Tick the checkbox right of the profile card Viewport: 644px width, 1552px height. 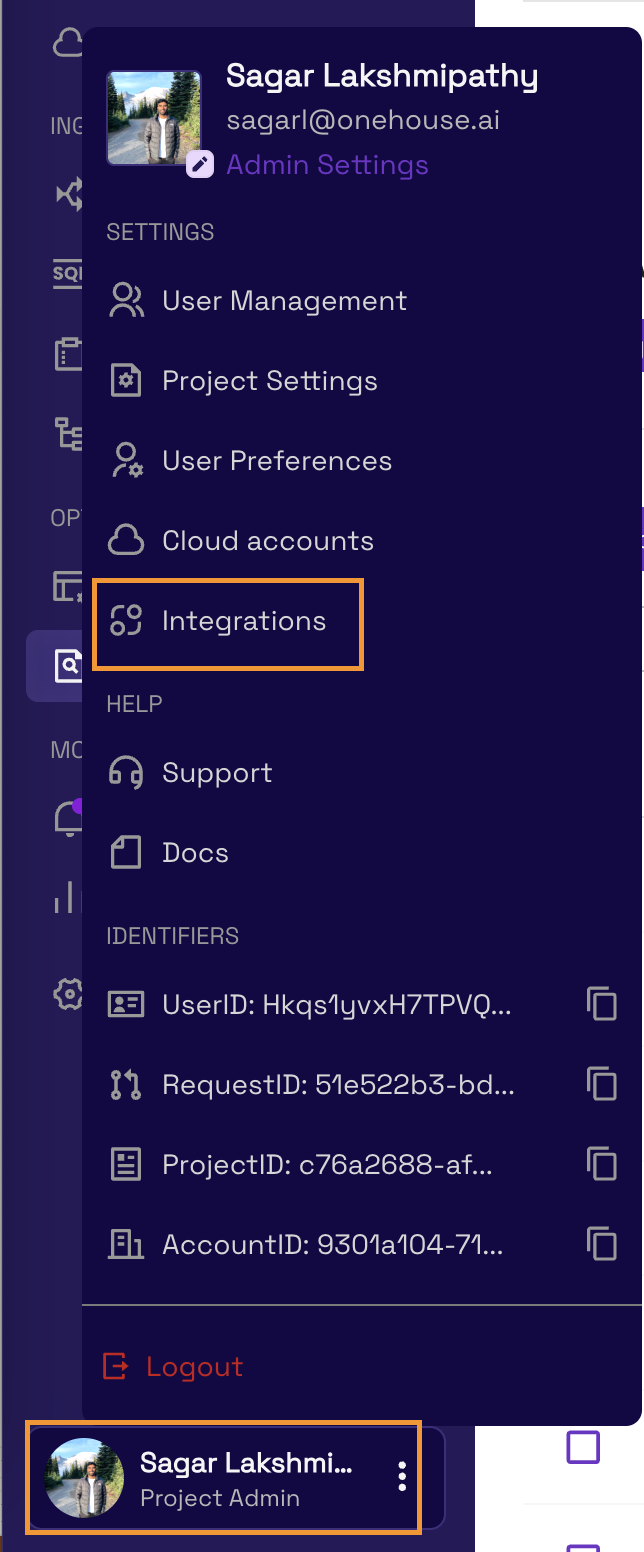click(583, 1447)
